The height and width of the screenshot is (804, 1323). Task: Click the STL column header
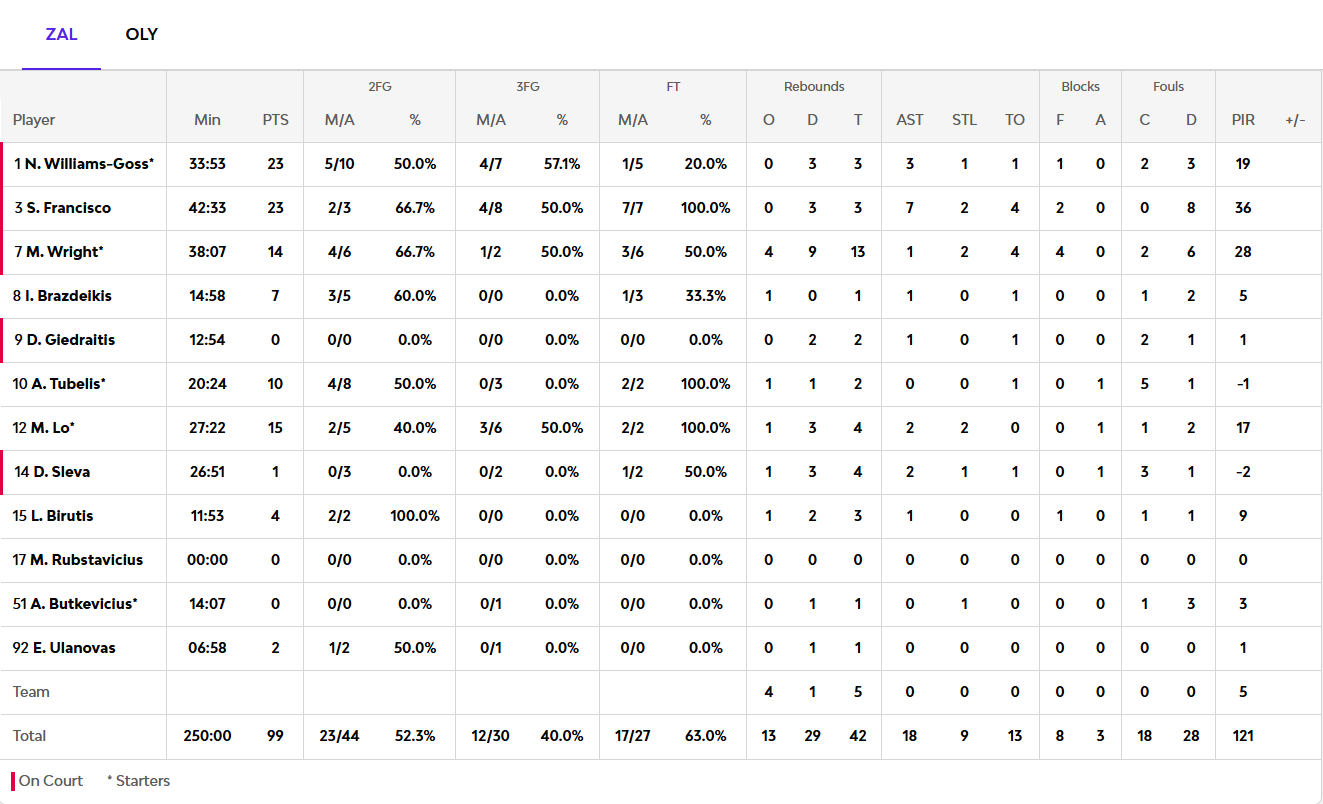coord(964,120)
